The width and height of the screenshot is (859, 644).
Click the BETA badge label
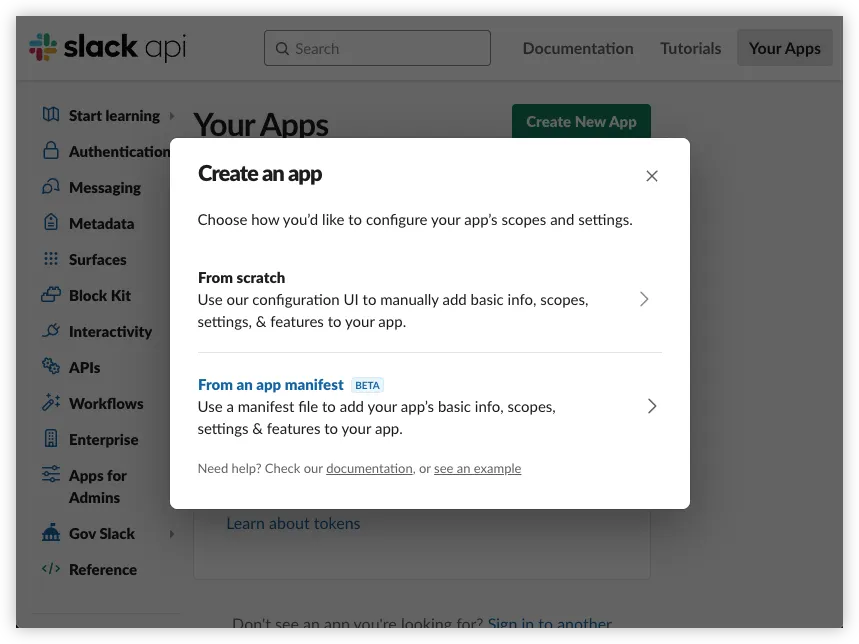click(x=367, y=386)
